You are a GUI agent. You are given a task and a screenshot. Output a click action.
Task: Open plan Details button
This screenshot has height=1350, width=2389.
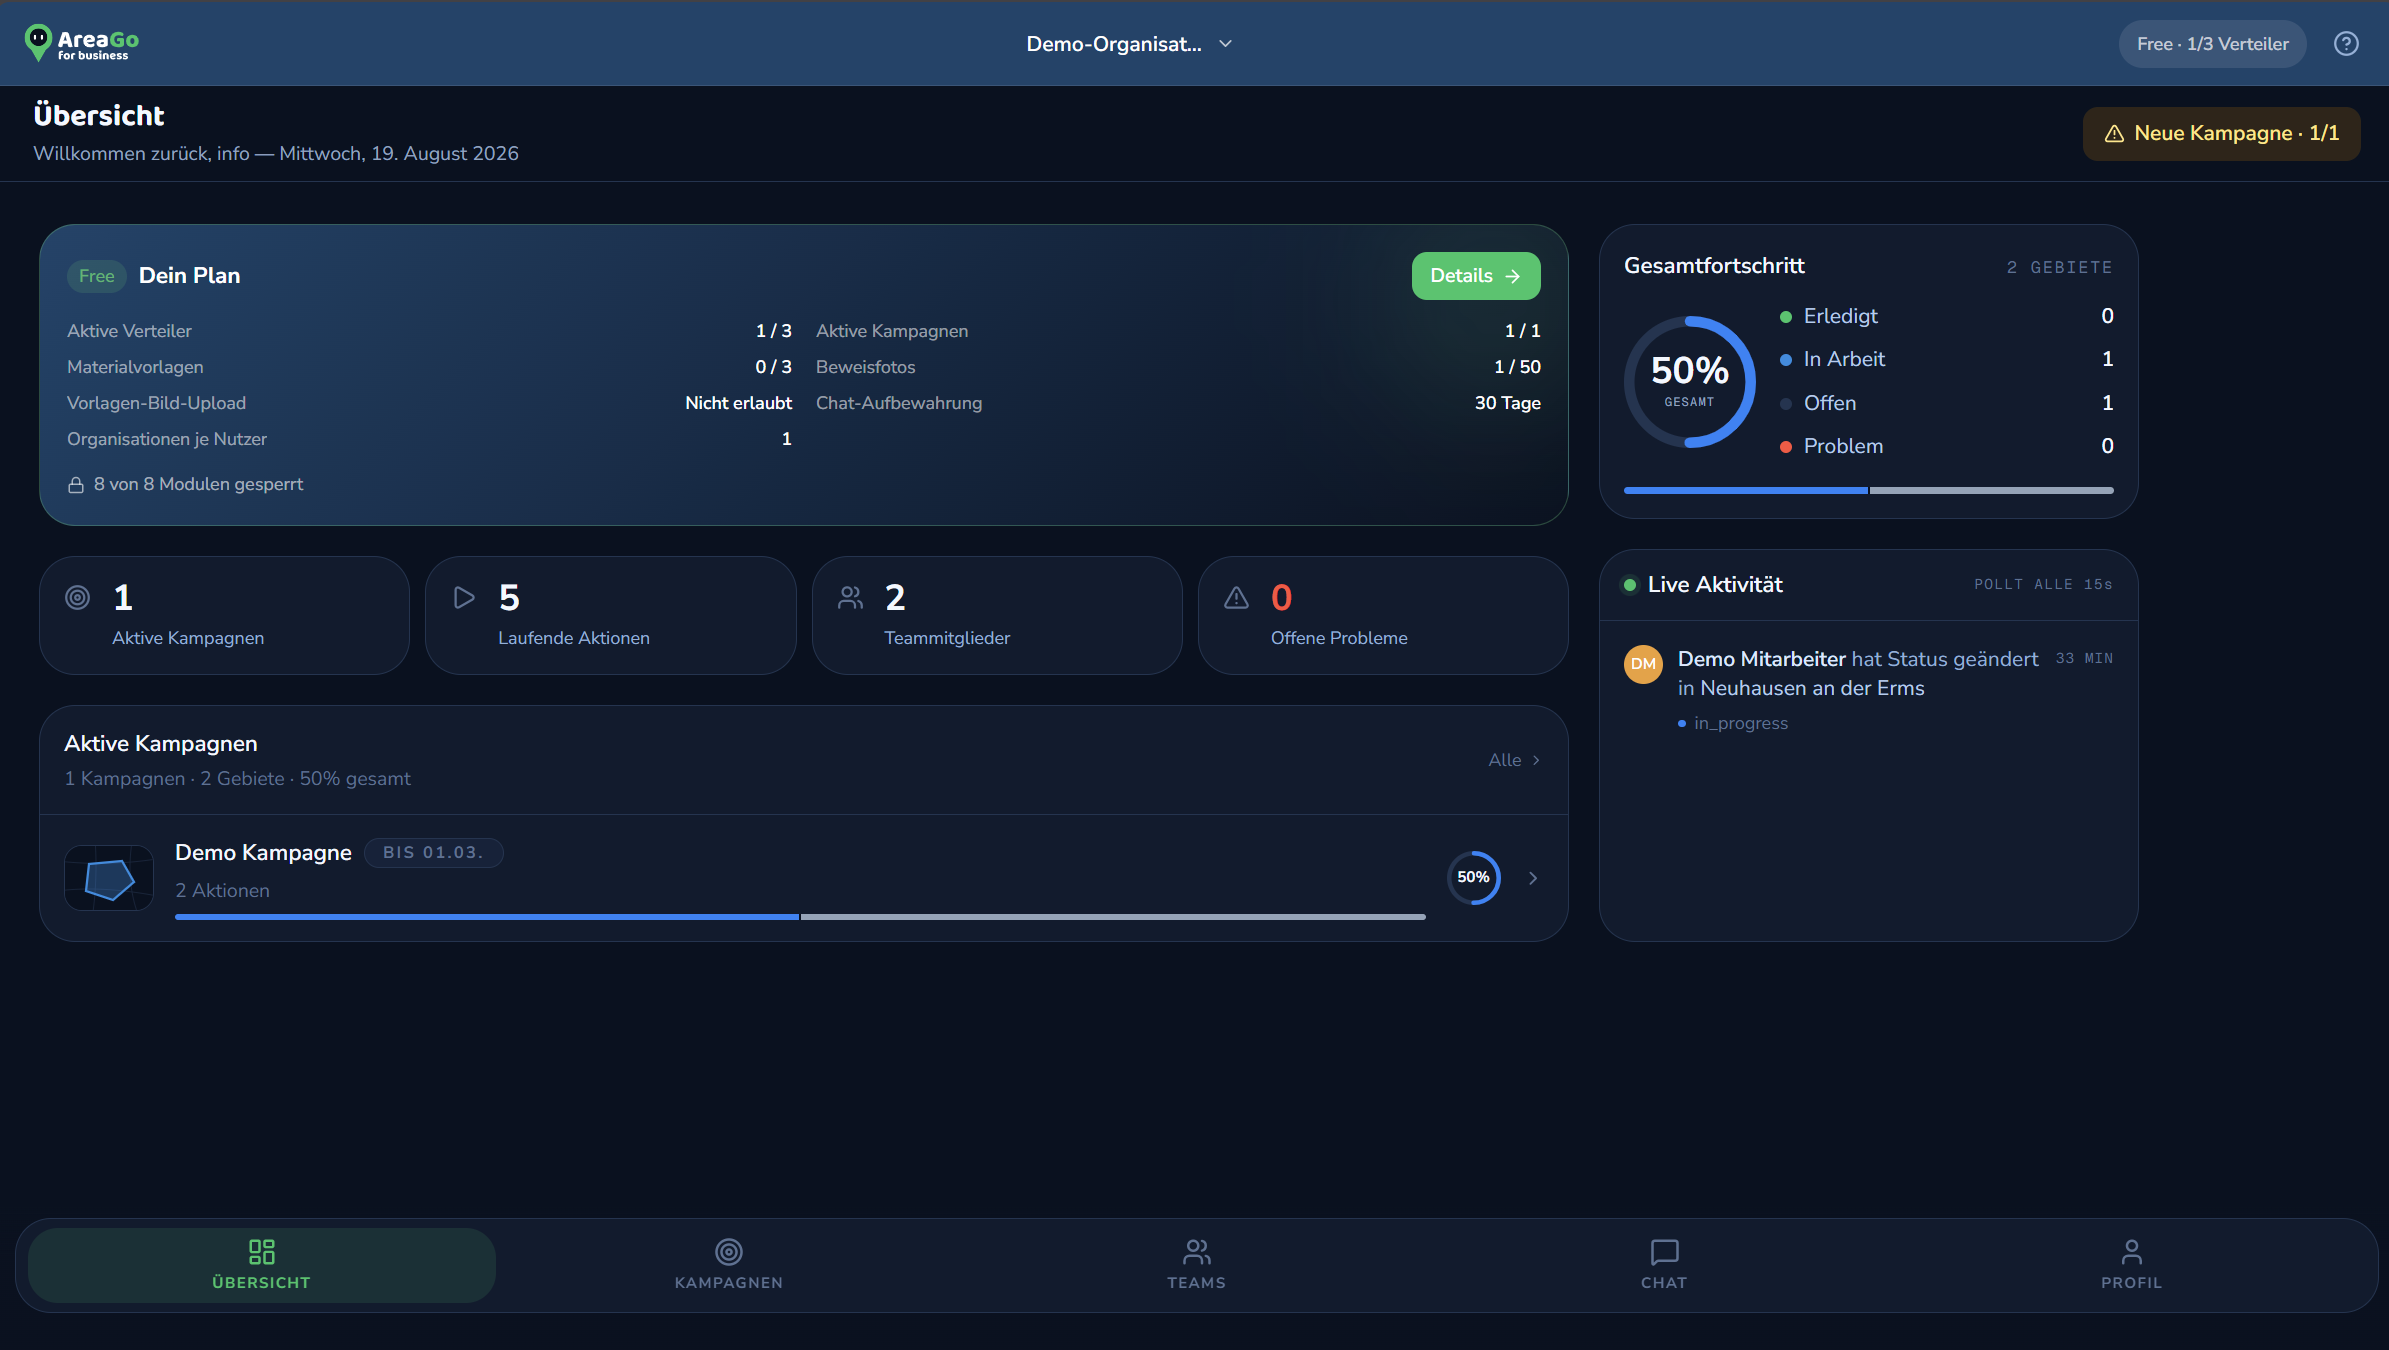pos(1476,276)
